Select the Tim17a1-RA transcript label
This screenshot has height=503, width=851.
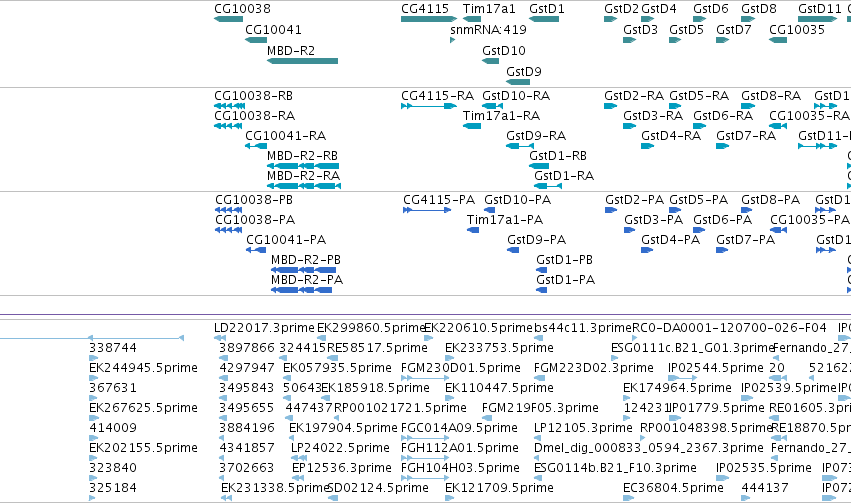tap(501, 116)
